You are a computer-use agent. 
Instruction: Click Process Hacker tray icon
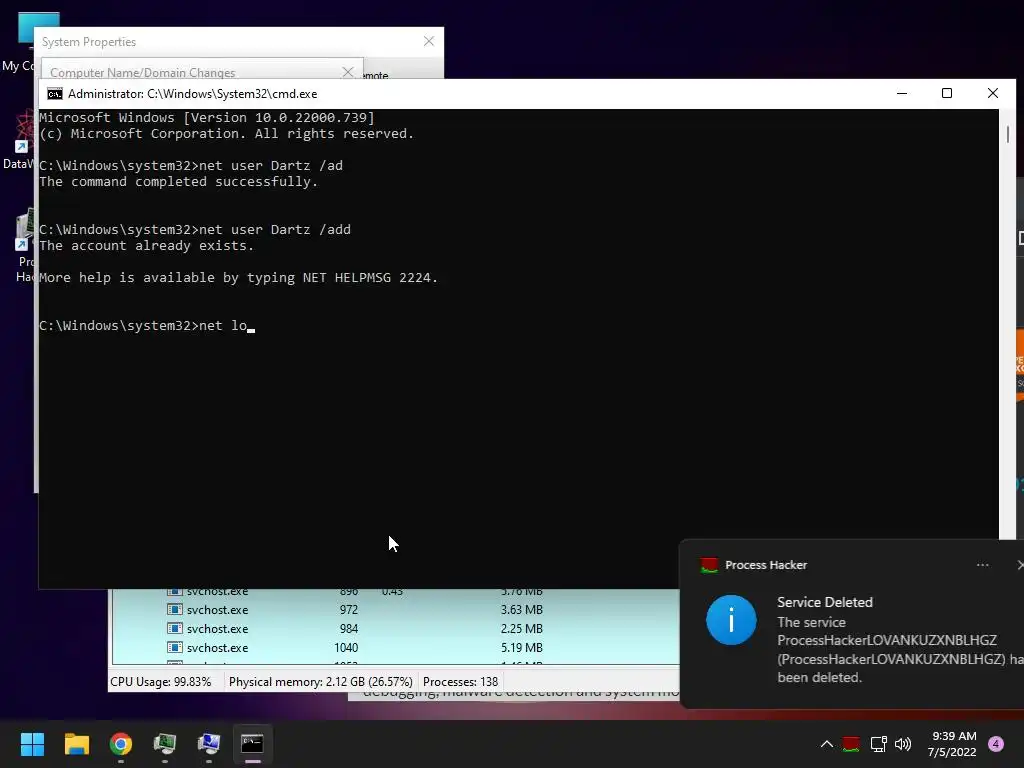pos(851,744)
